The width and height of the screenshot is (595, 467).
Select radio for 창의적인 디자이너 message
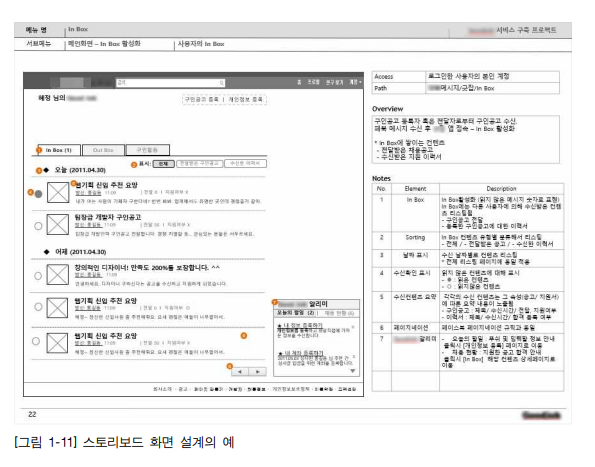point(38,276)
